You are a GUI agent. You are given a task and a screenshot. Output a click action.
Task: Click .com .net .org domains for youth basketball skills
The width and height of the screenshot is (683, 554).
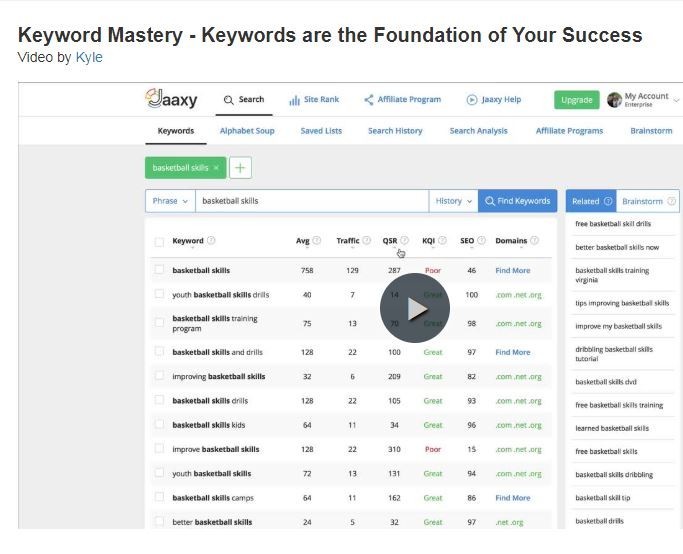(x=518, y=474)
